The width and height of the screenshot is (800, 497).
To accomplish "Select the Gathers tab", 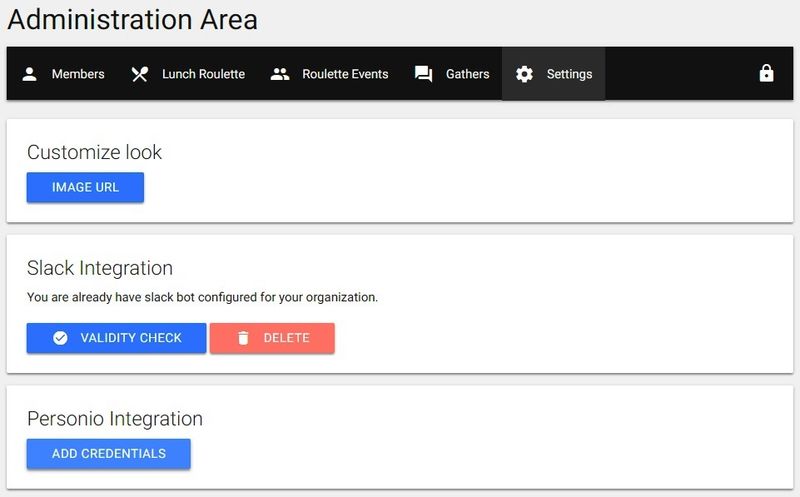I will point(467,74).
